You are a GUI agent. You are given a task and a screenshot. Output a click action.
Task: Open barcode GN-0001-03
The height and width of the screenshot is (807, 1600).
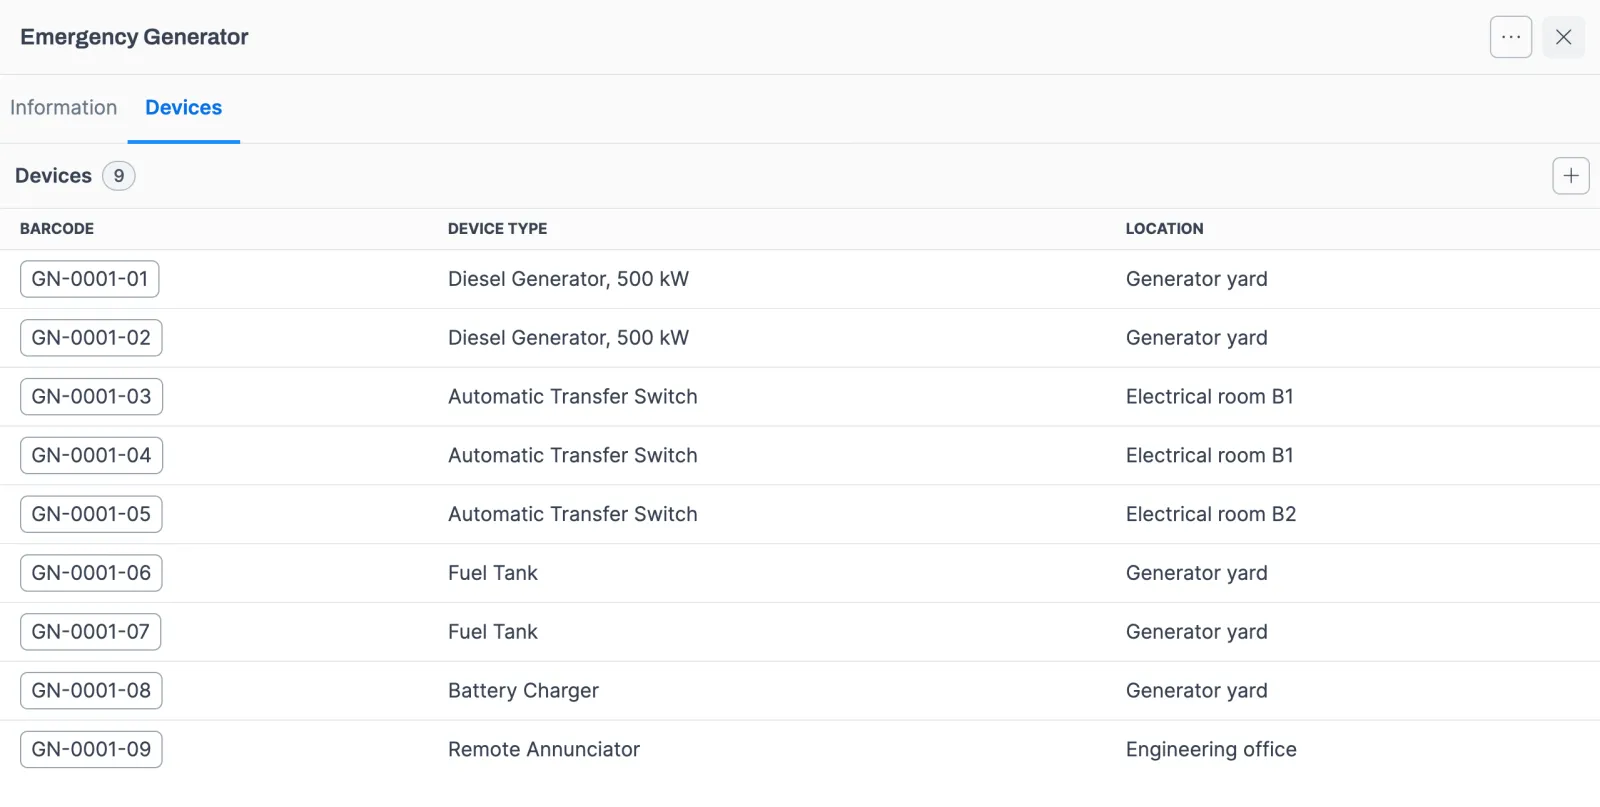(91, 397)
